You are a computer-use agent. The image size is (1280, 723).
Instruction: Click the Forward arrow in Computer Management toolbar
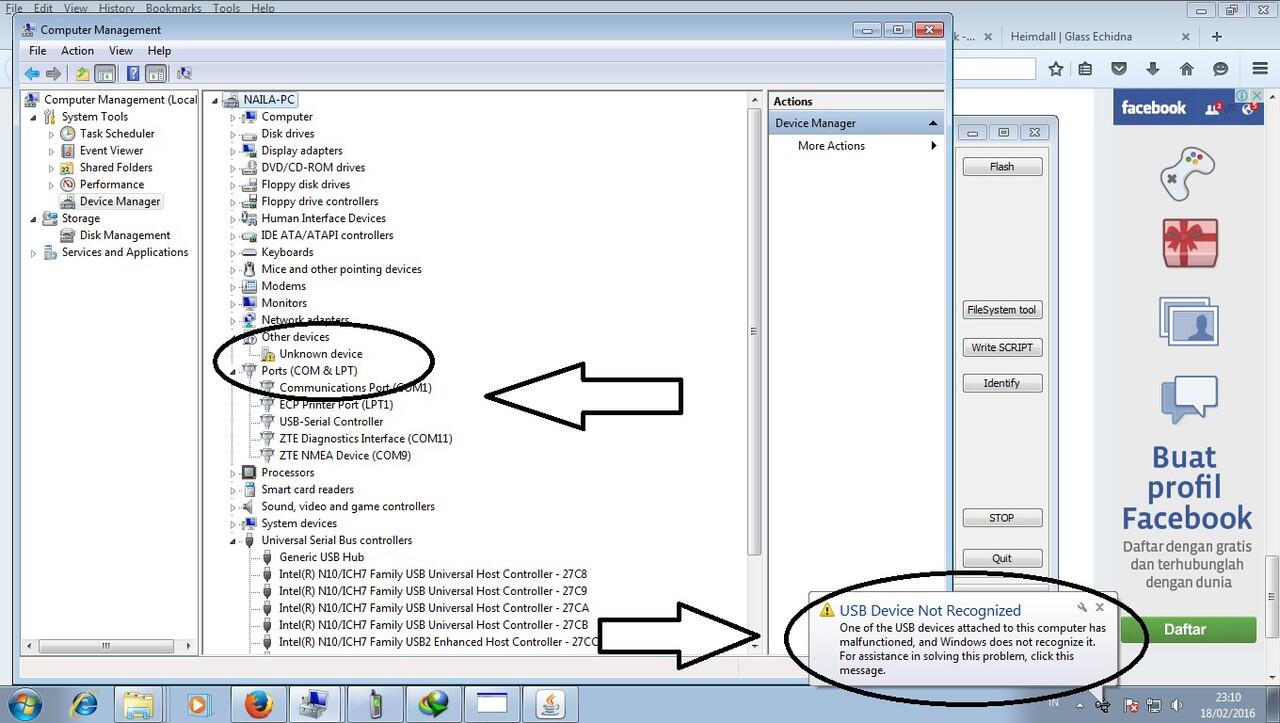pos(53,73)
